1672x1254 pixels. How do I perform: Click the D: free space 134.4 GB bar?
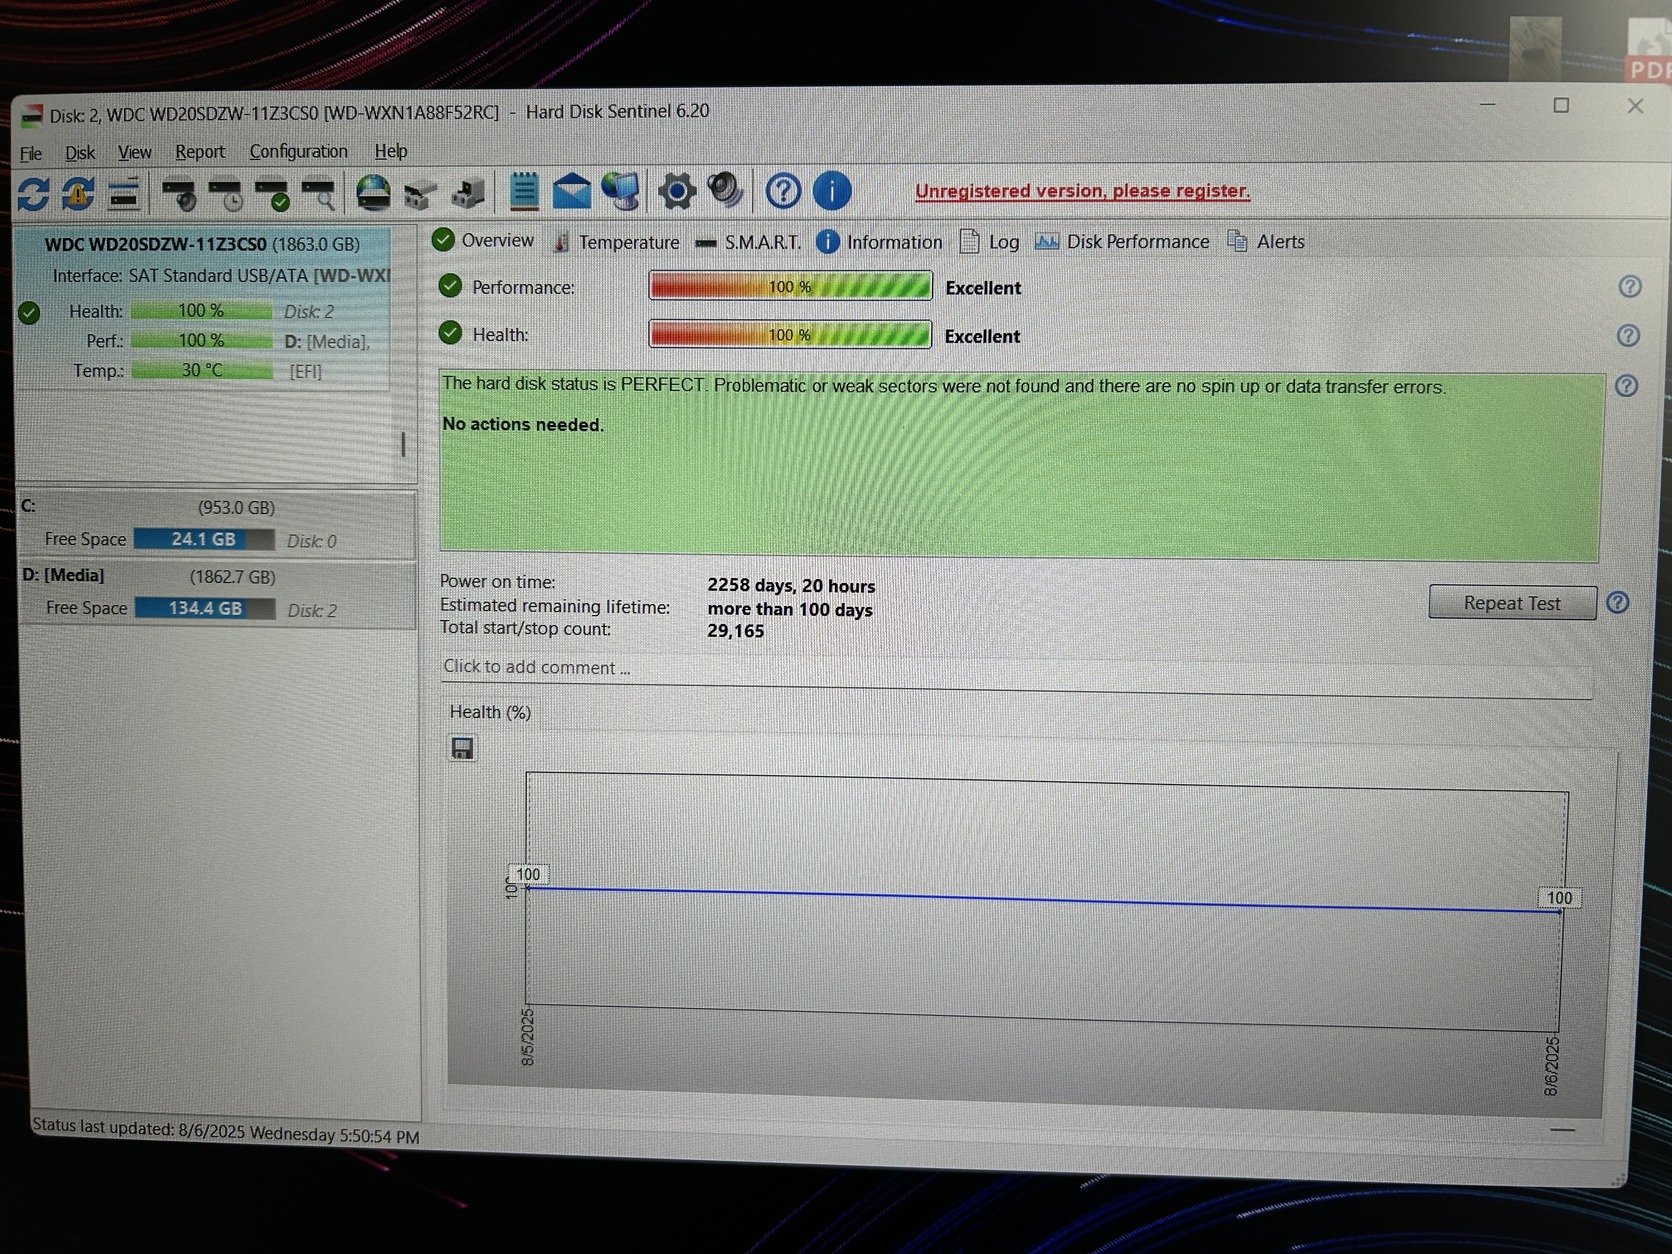205,608
